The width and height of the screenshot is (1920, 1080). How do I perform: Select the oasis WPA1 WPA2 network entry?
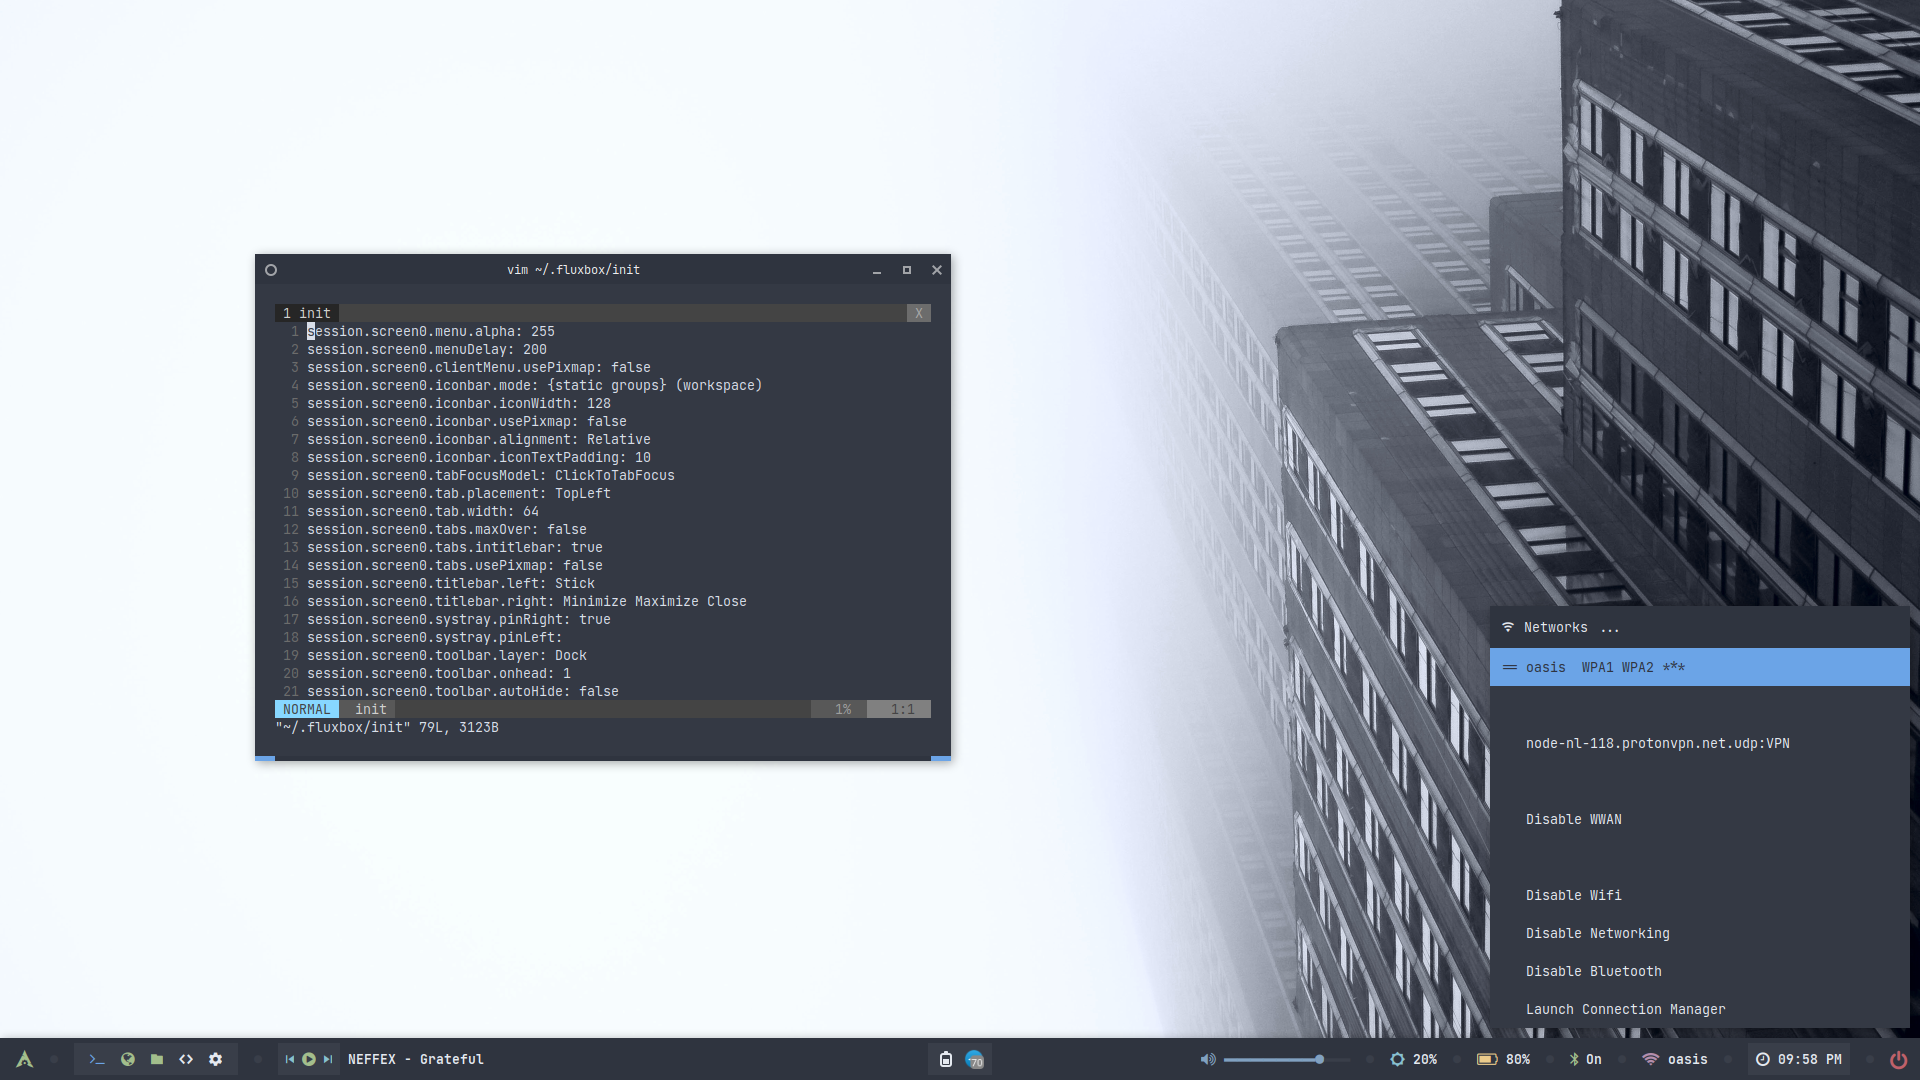(x=1604, y=667)
